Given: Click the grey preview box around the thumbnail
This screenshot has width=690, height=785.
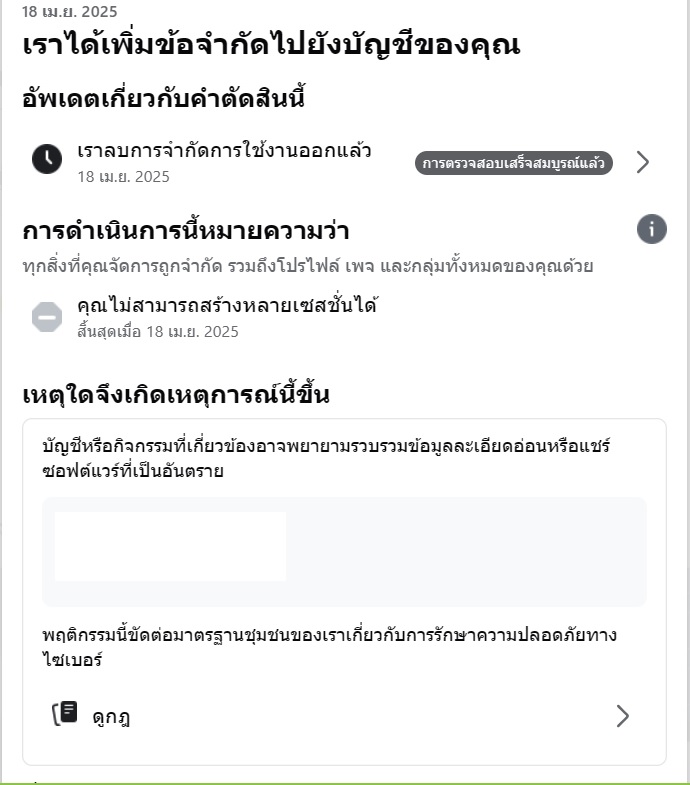Looking at the screenshot, I should tap(344, 552).
